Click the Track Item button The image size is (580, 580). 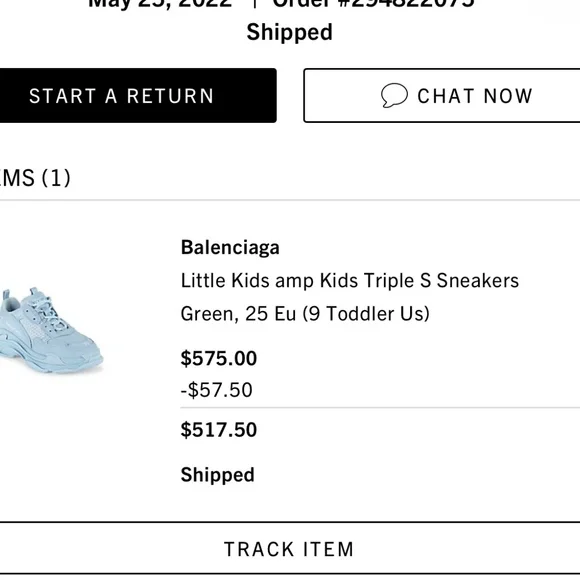point(290,549)
